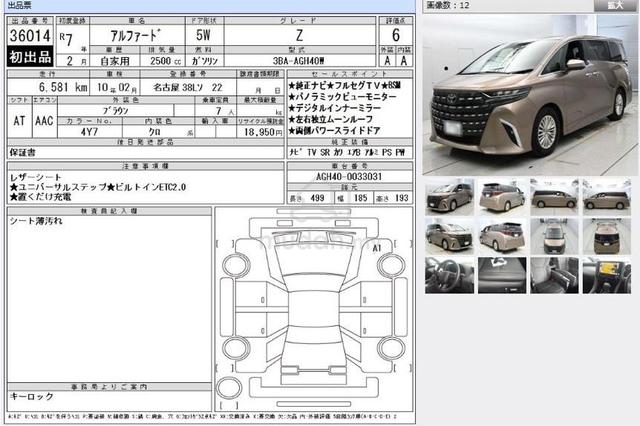The image size is (640, 426).
Task: Click the レザーシート note
Action: coord(36,178)
